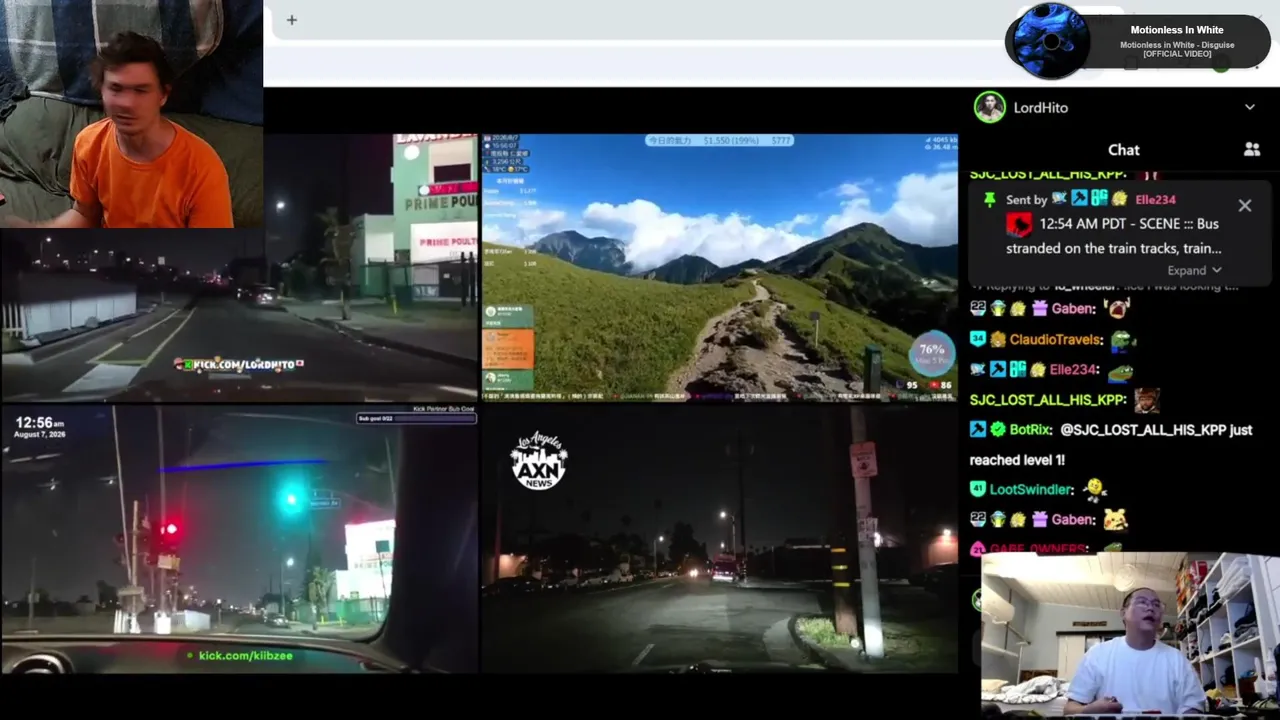1280x720 pixels.
Task: Click the moderator sword badge next to BotRix
Action: (978, 429)
